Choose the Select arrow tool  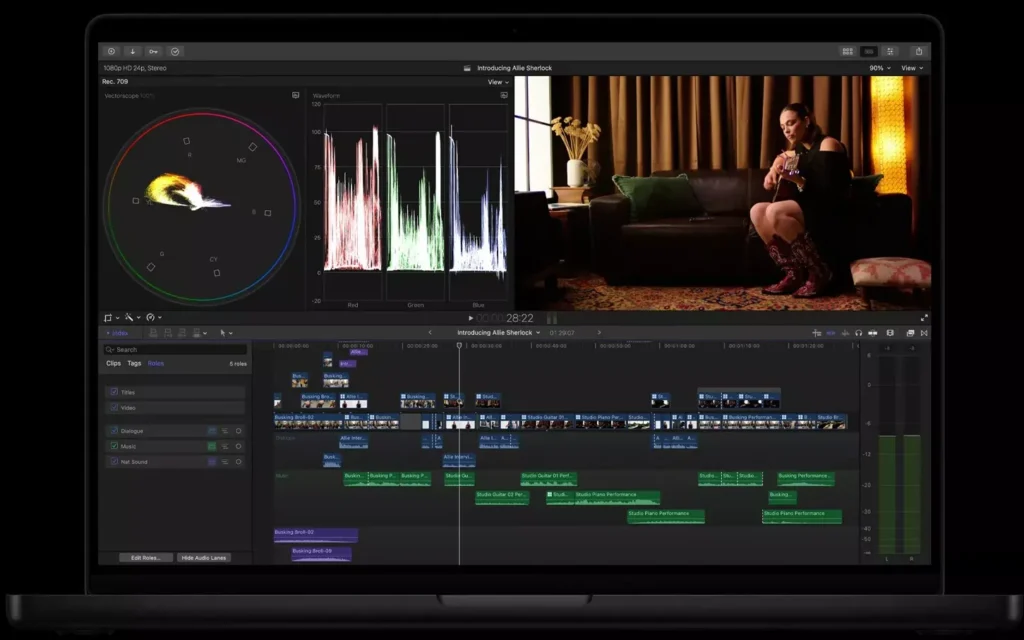tap(223, 333)
